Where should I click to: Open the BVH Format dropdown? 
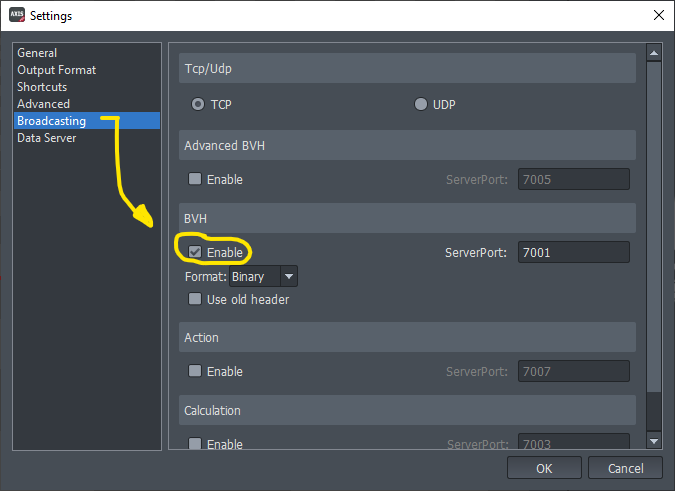tap(264, 277)
